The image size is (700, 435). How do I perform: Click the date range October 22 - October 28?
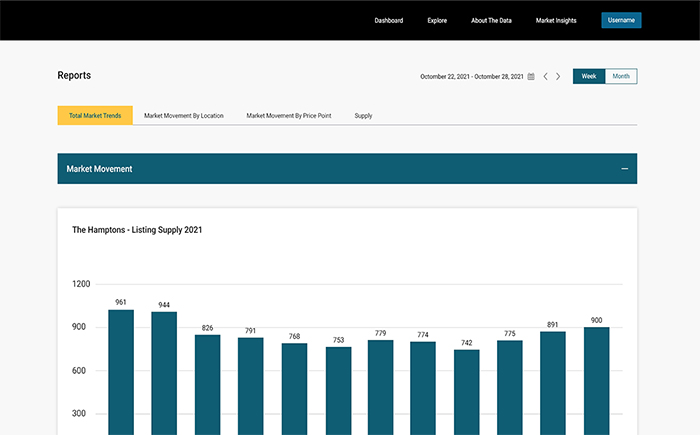point(472,76)
